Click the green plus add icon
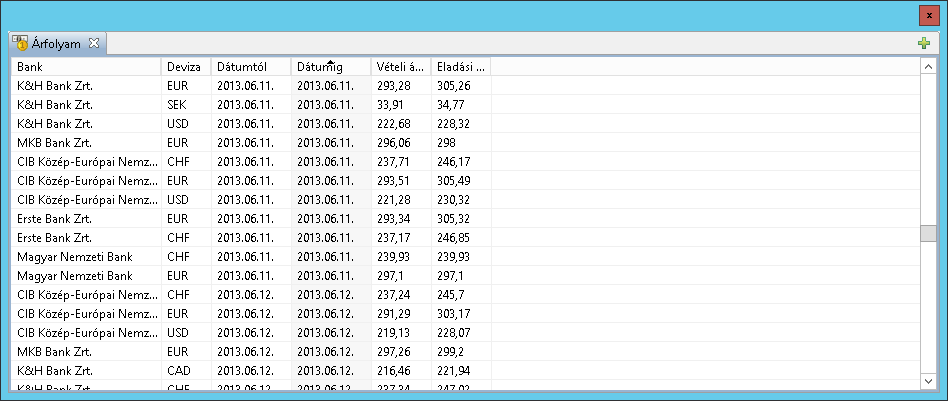The image size is (948, 401). point(923,43)
